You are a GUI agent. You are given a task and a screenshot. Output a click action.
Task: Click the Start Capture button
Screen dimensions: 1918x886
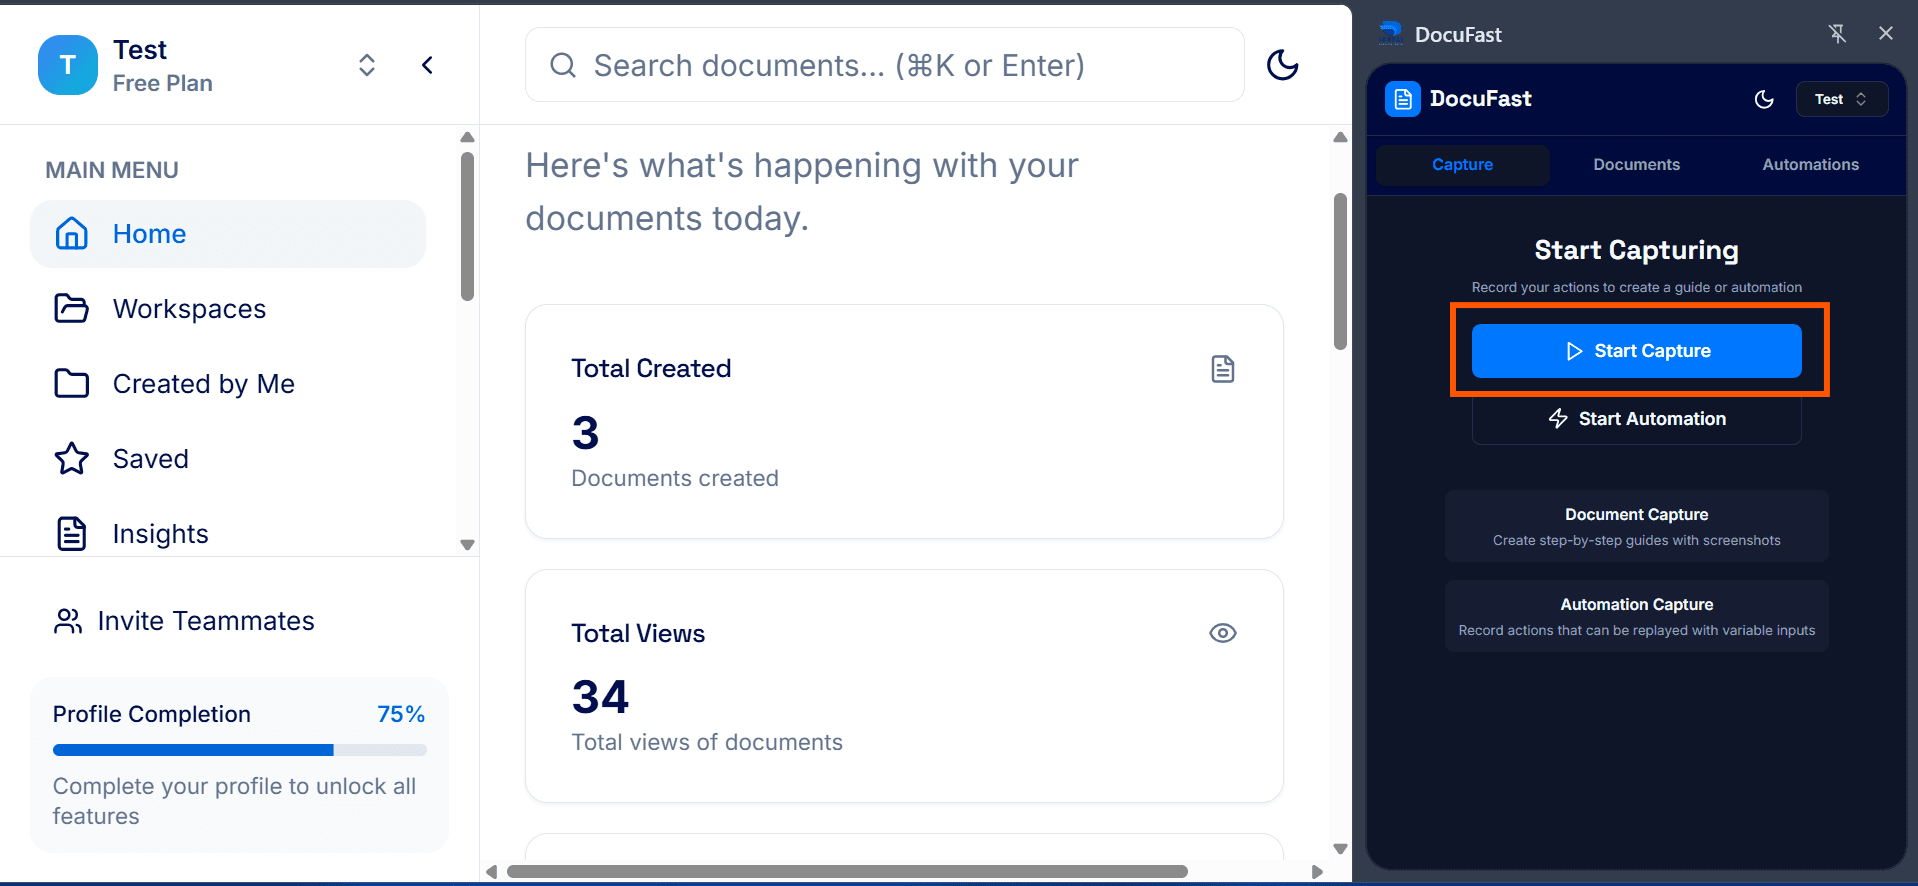tap(1636, 351)
